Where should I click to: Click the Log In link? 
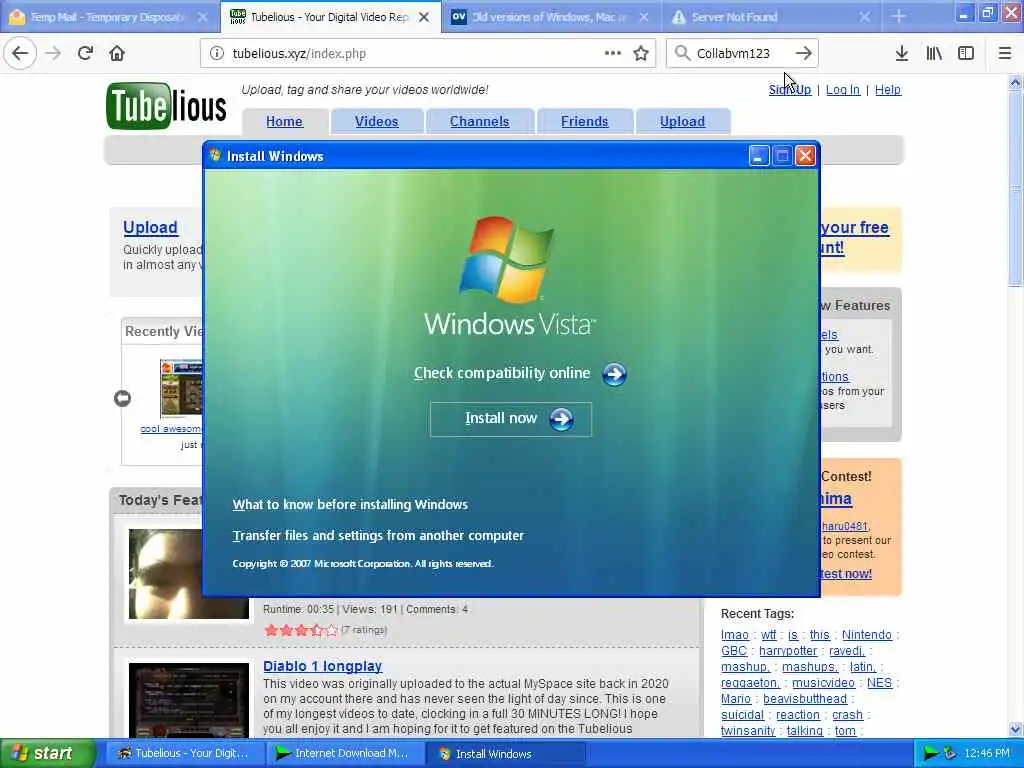coord(842,90)
